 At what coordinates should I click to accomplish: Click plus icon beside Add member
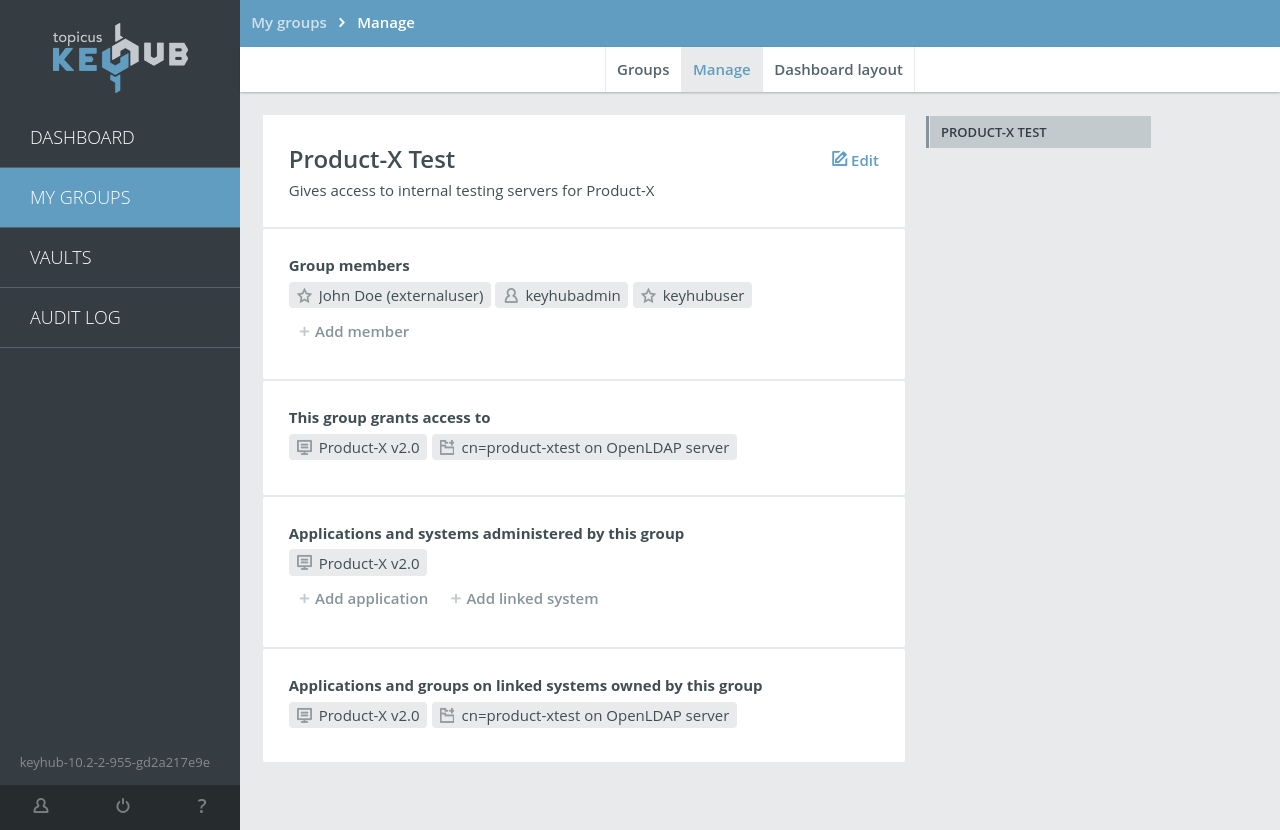pyautogui.click(x=304, y=332)
